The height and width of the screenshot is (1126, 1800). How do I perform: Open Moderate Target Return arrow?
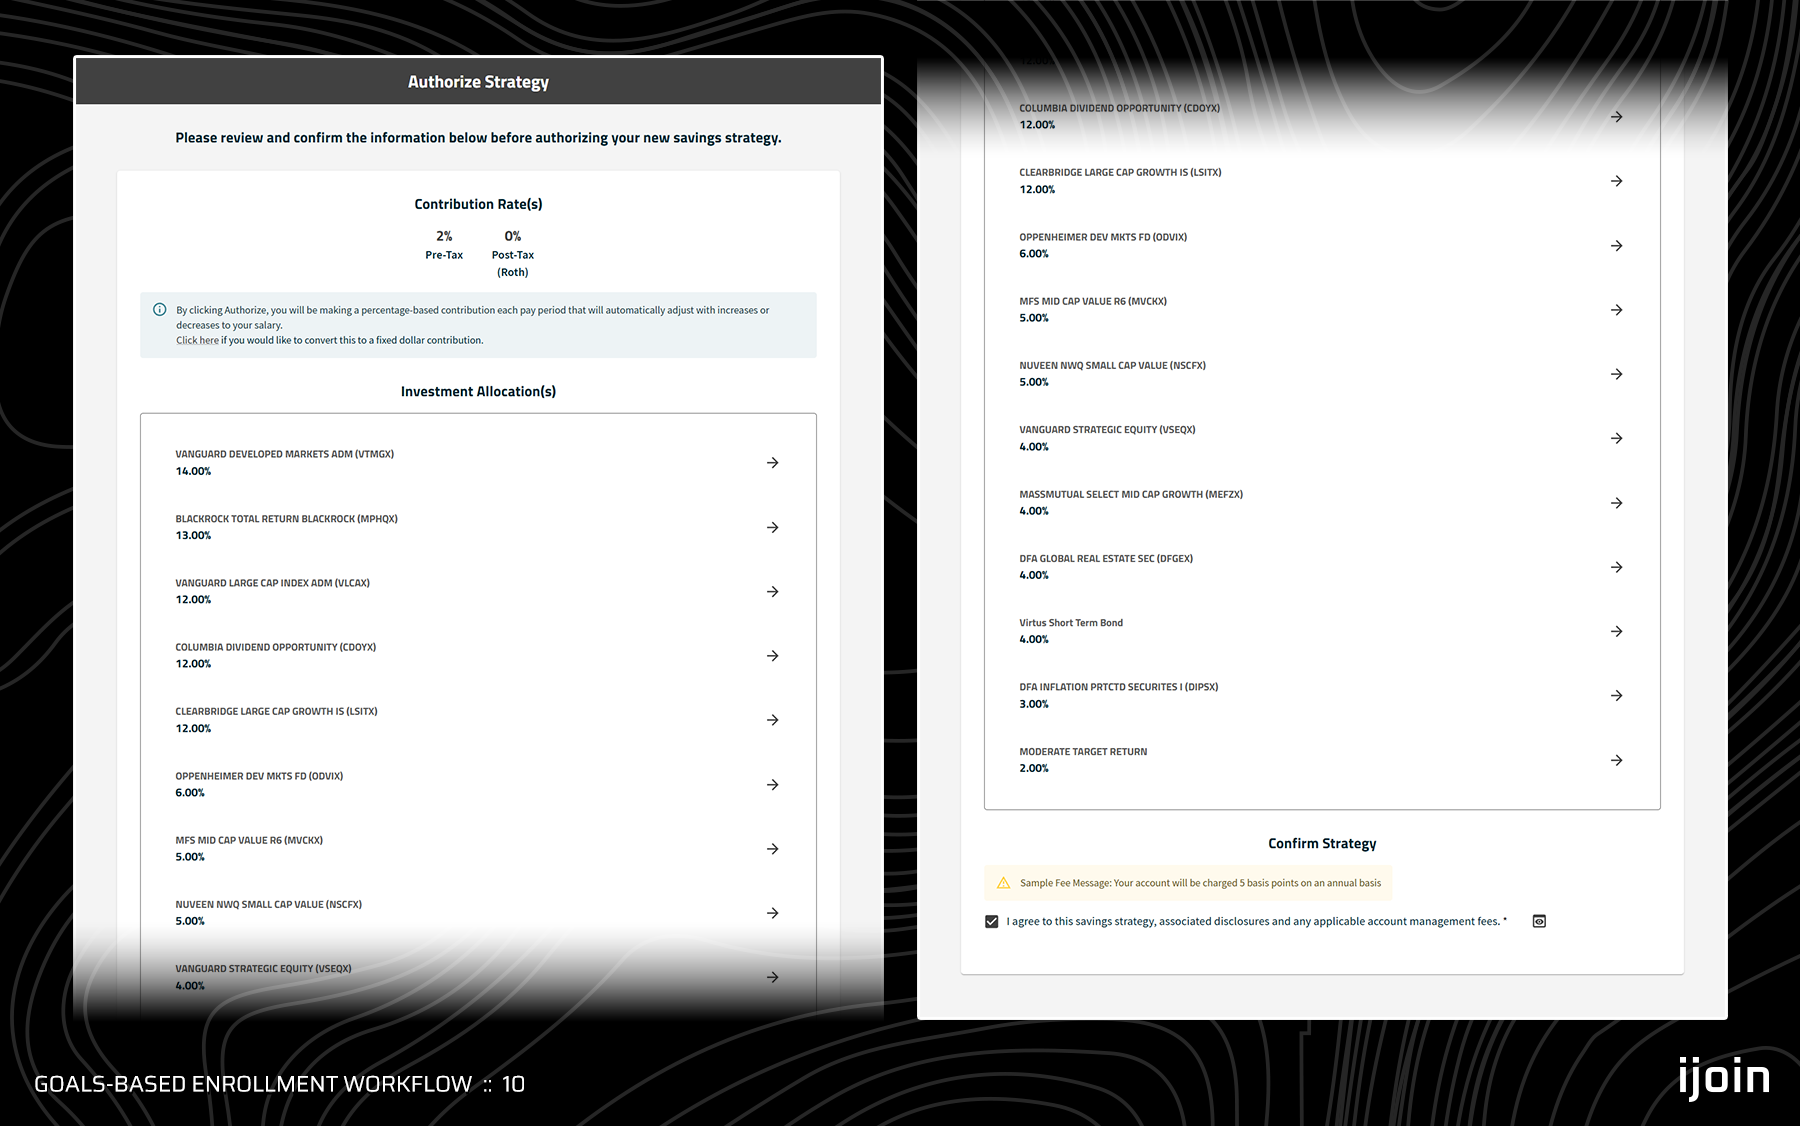1616,760
